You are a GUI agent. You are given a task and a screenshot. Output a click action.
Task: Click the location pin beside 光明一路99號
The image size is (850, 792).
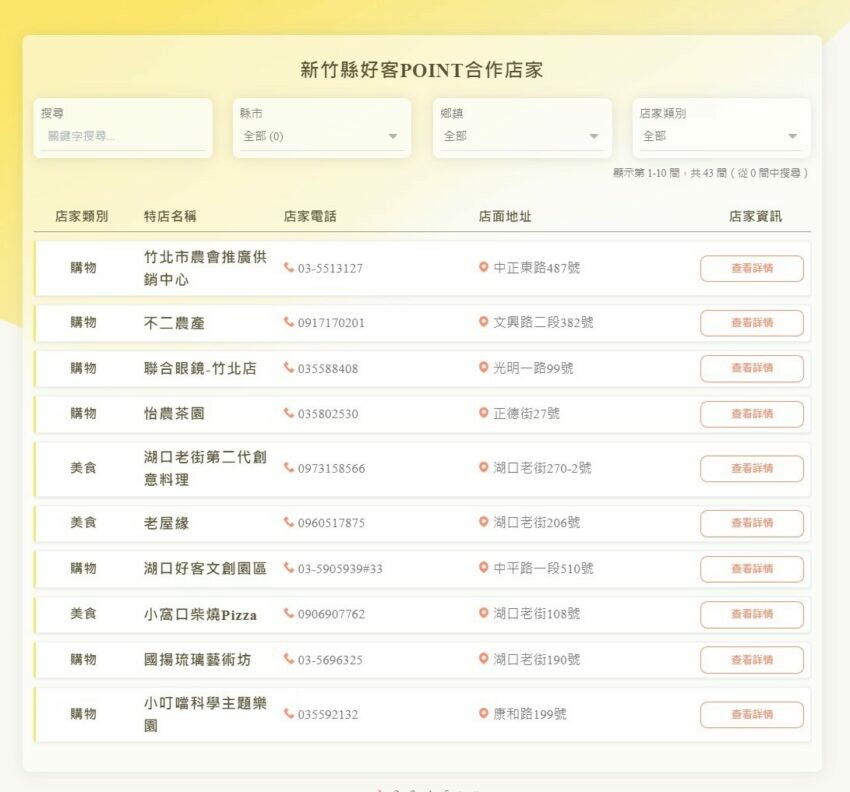point(484,368)
